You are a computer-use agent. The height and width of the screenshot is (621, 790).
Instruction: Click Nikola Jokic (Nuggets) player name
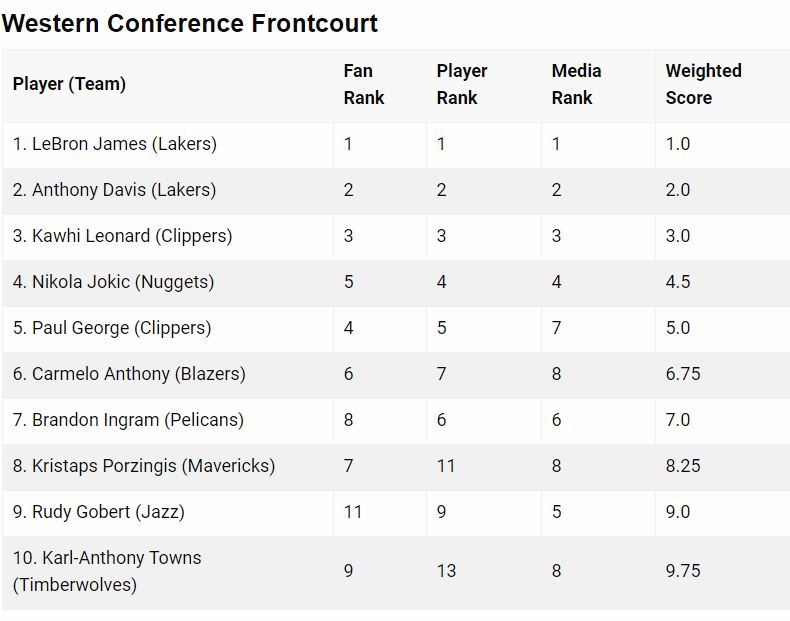click(x=113, y=282)
